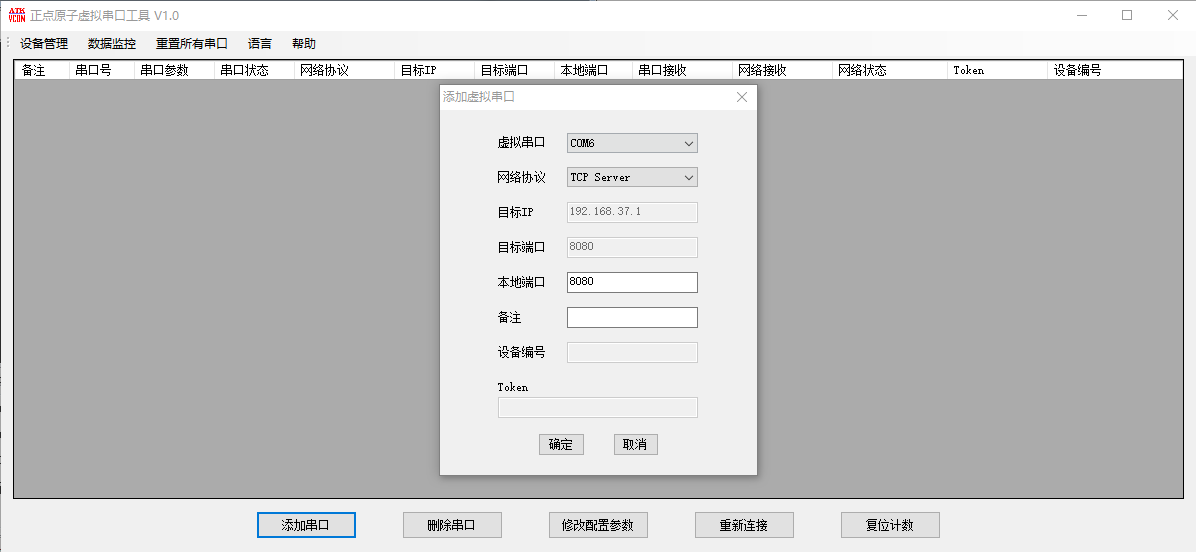This screenshot has width=1196, height=552.
Task: Select the 重置所有串口 menu item
Action: (x=191, y=44)
